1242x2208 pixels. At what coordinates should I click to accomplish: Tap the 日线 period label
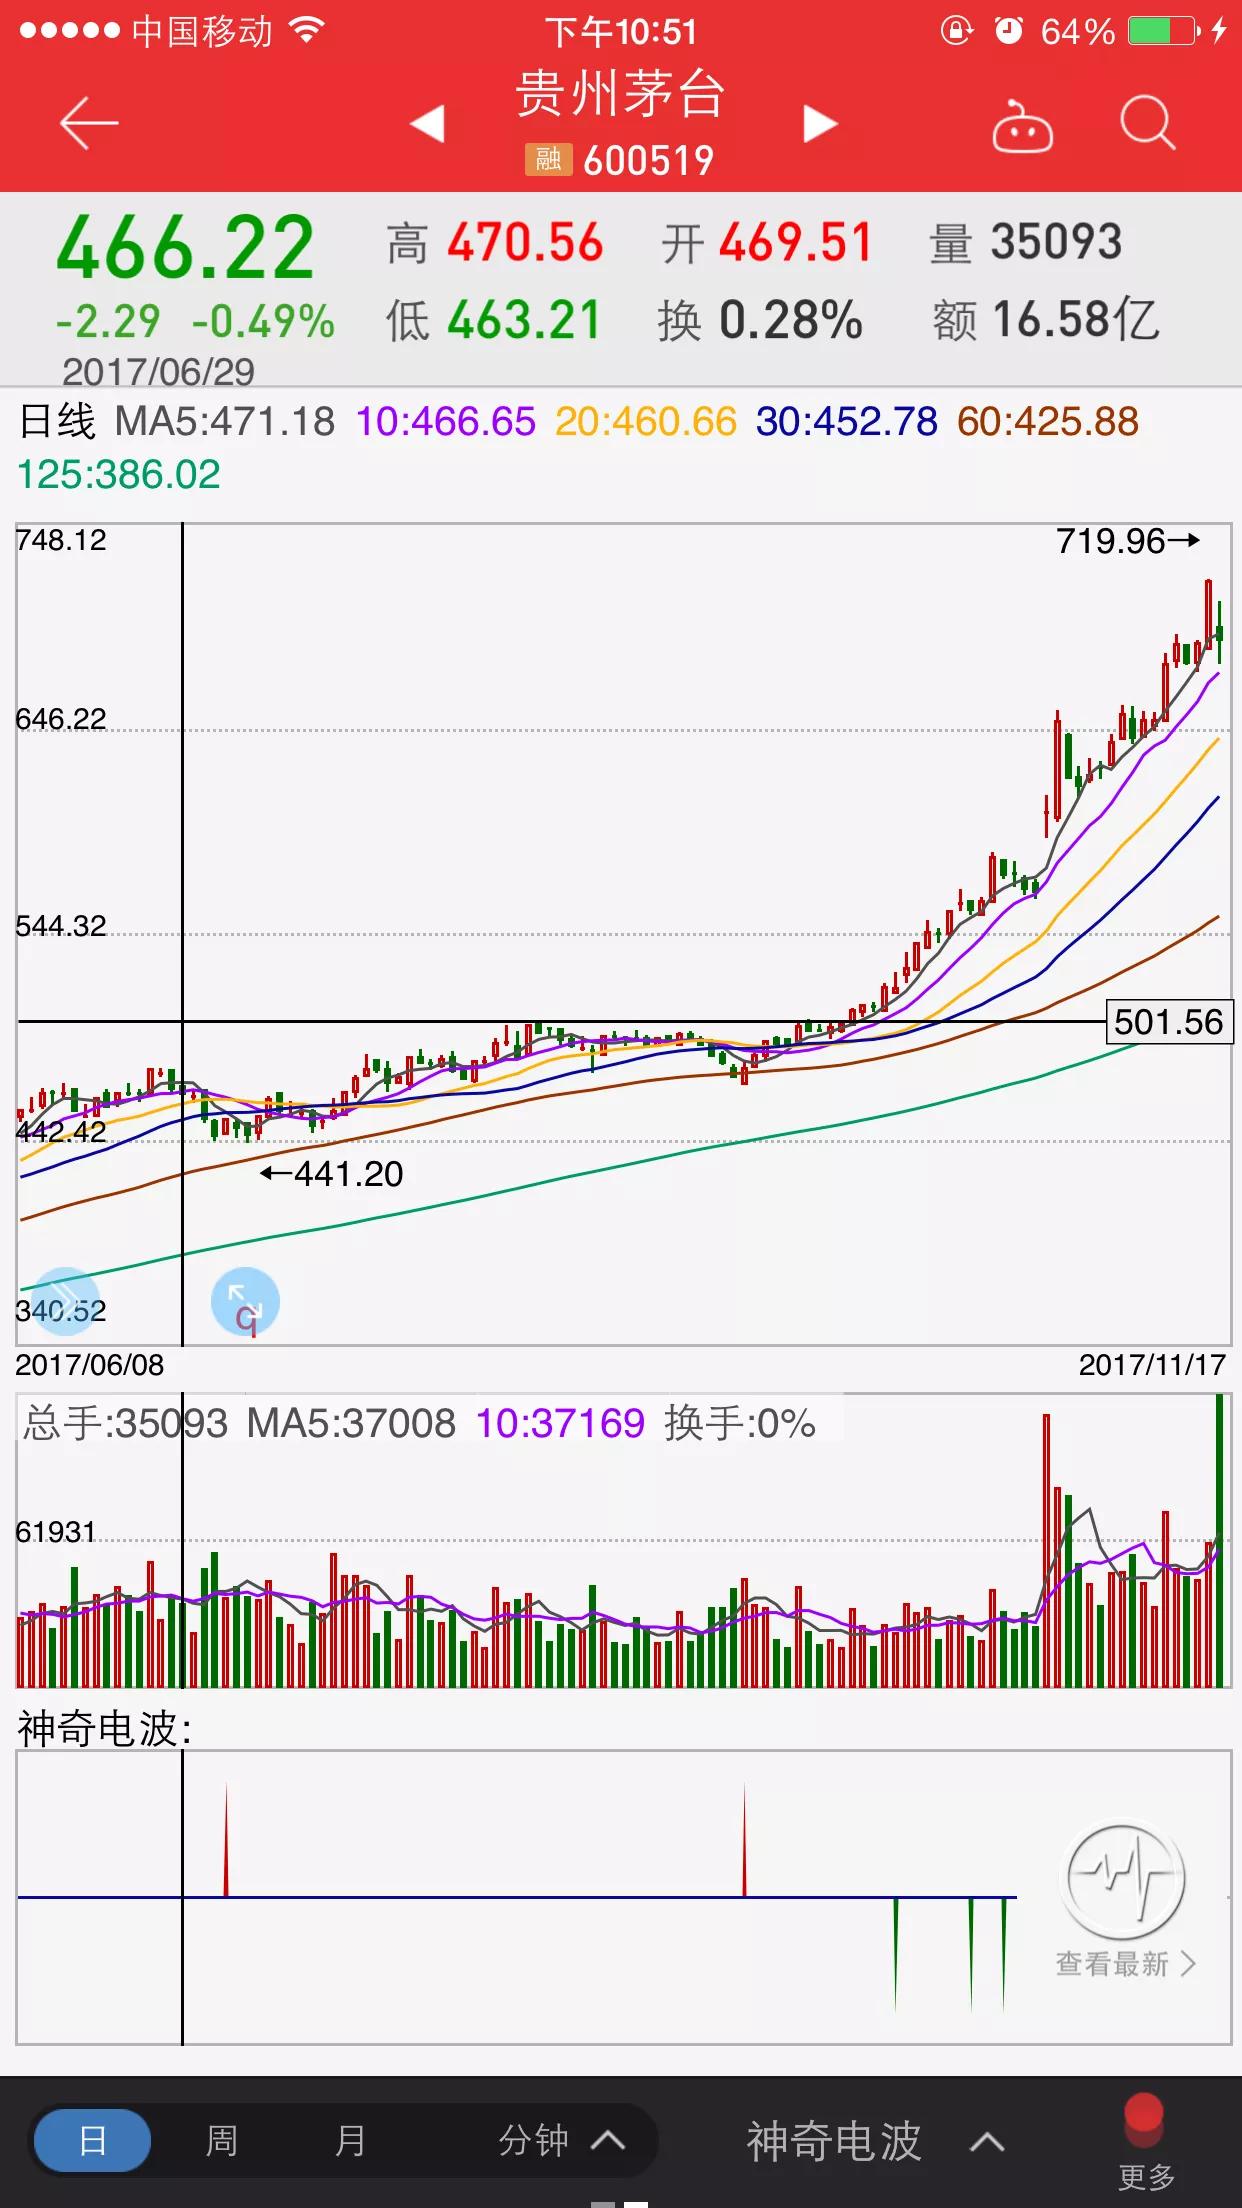[x=57, y=421]
